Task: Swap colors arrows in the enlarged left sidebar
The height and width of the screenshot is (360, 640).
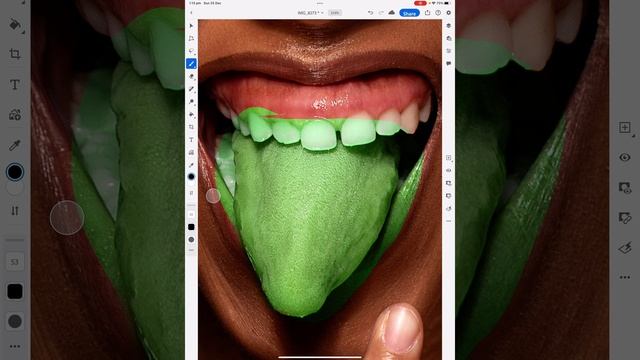Action: click(15, 211)
